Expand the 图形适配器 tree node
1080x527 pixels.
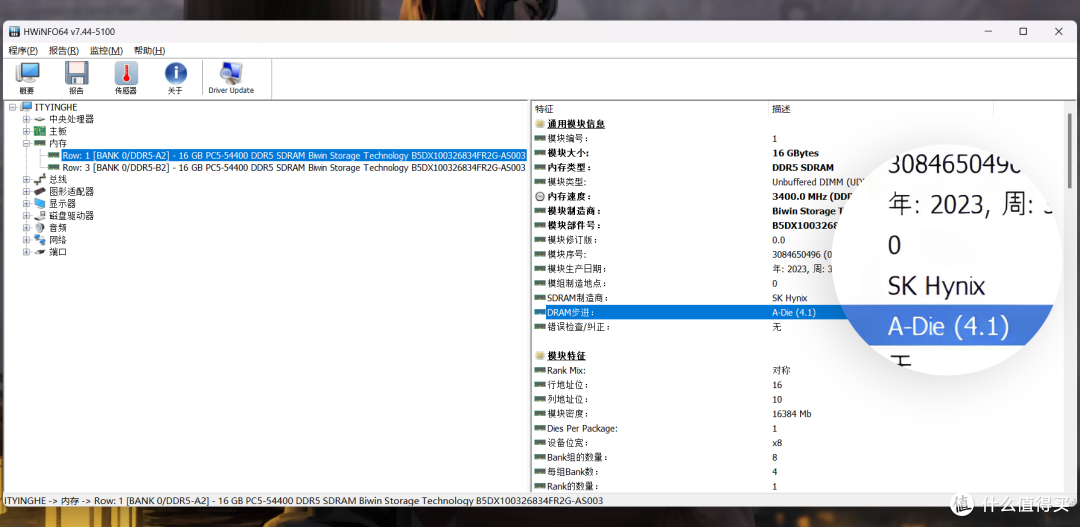coord(27,192)
